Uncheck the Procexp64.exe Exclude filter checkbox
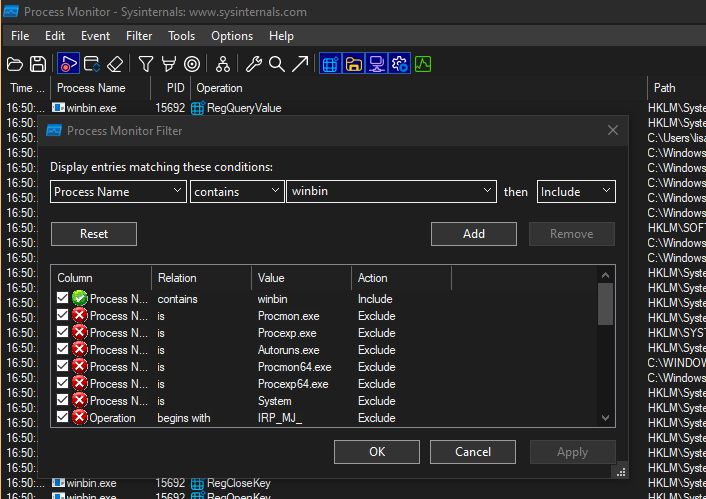Screen dimensions: 706x499 pyautogui.click(x=63, y=383)
